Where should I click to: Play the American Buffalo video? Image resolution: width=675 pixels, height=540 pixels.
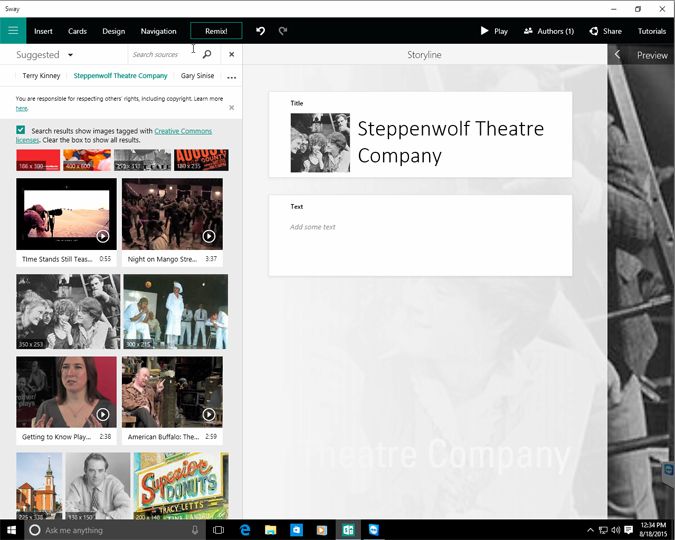(209, 414)
